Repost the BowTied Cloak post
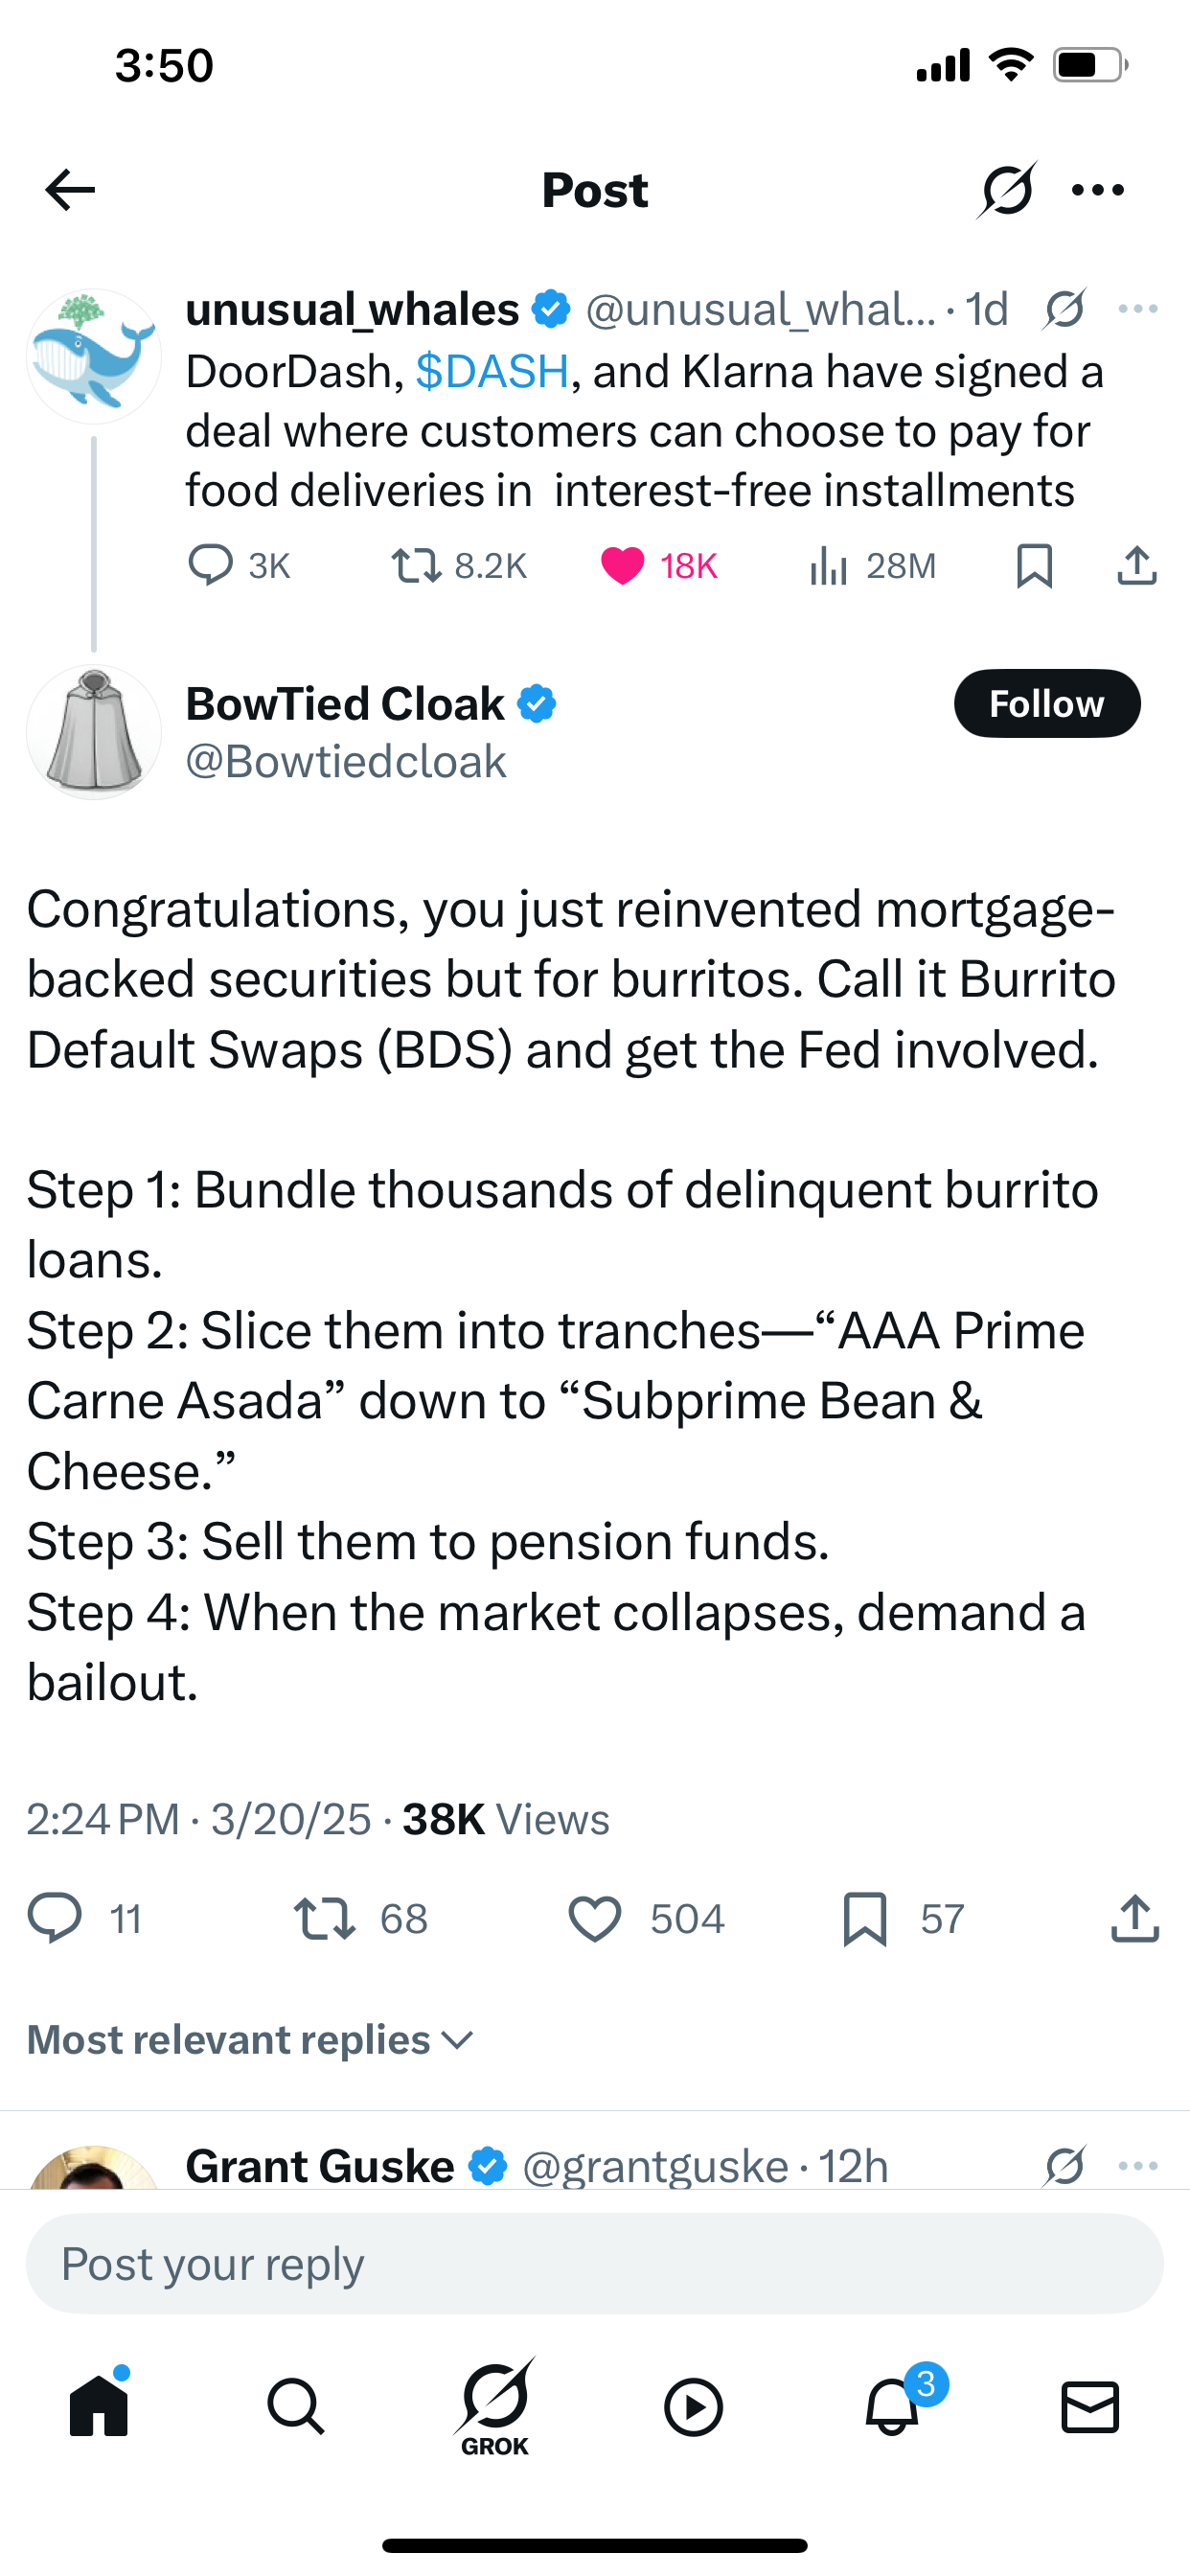This screenshot has width=1190, height=2576. click(324, 1918)
